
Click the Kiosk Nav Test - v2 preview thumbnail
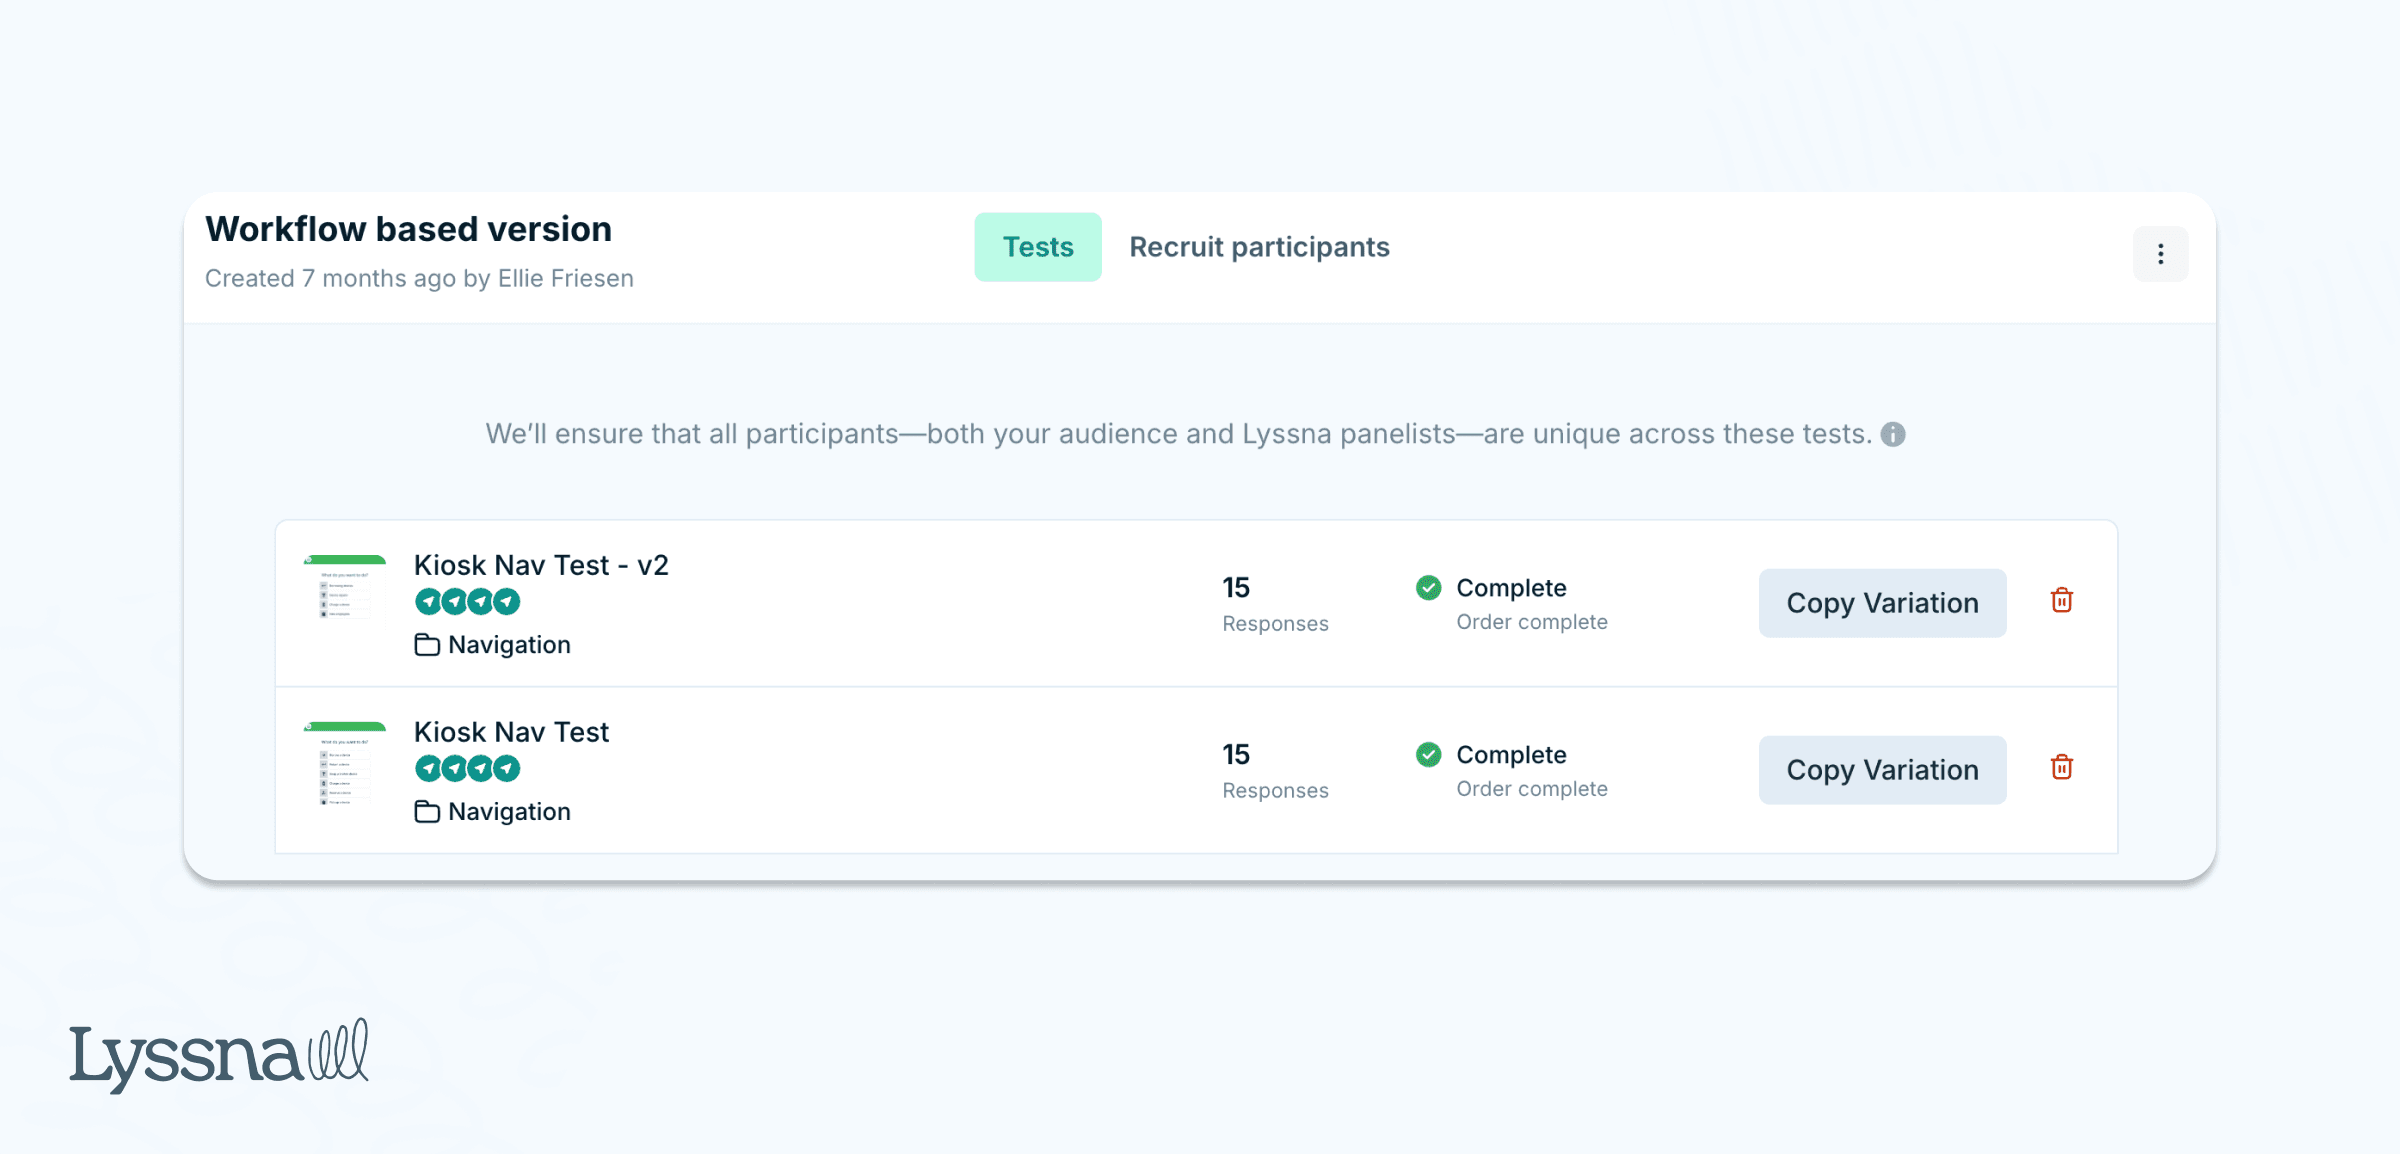click(345, 595)
